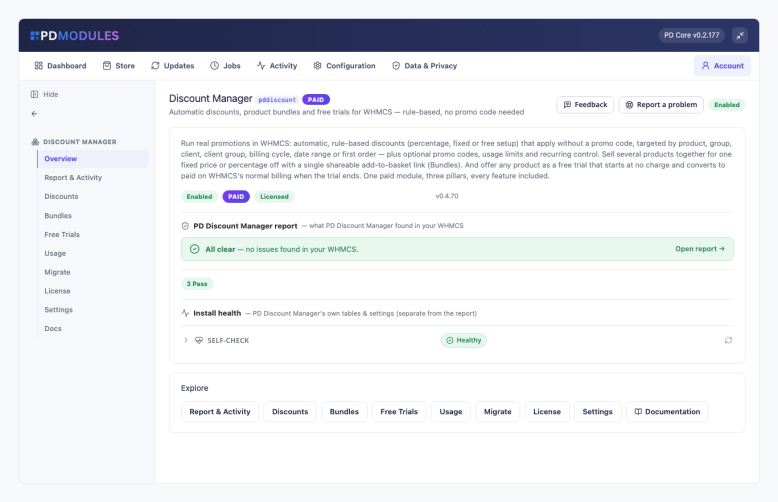Viewport: 778px width, 502px height.
Task: Click the Explore Settings button
Action: [597, 412]
